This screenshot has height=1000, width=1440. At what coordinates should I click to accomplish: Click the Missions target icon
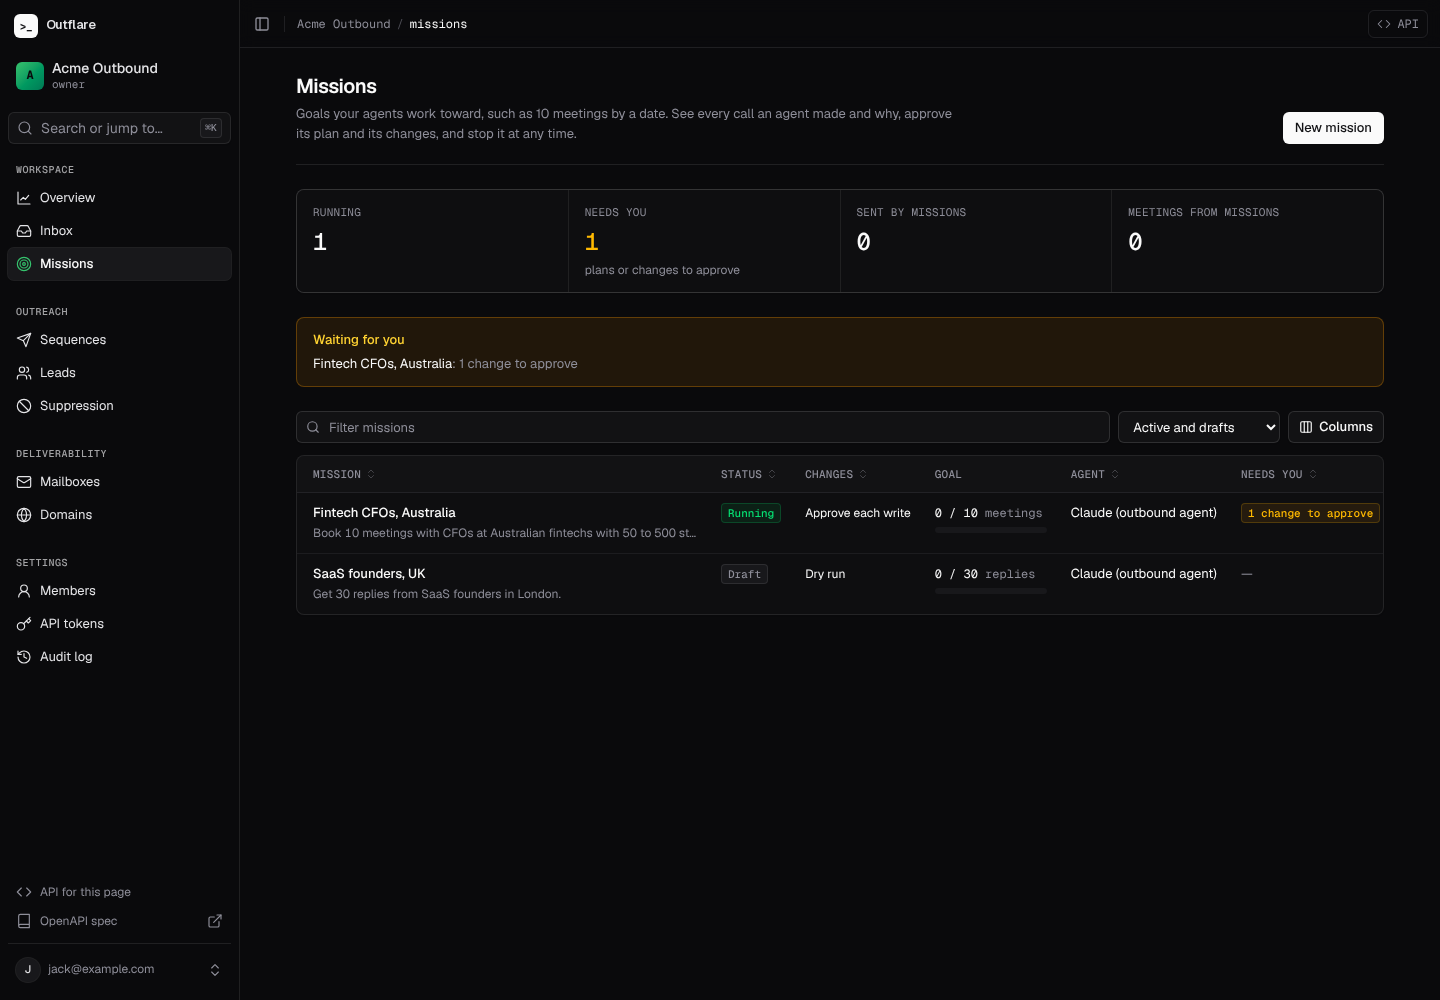(x=24, y=264)
